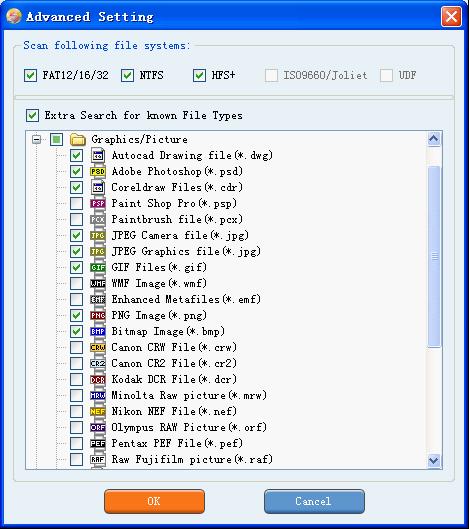Click the PSD icon for Adobe Photoshop
The image size is (469, 529).
click(x=98, y=171)
